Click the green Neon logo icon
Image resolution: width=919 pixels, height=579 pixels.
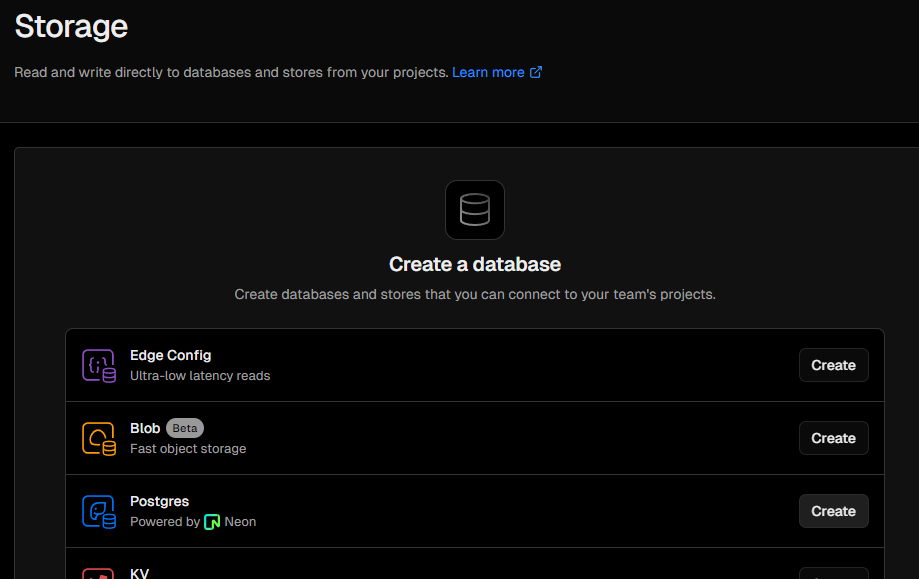pyautogui.click(x=212, y=522)
